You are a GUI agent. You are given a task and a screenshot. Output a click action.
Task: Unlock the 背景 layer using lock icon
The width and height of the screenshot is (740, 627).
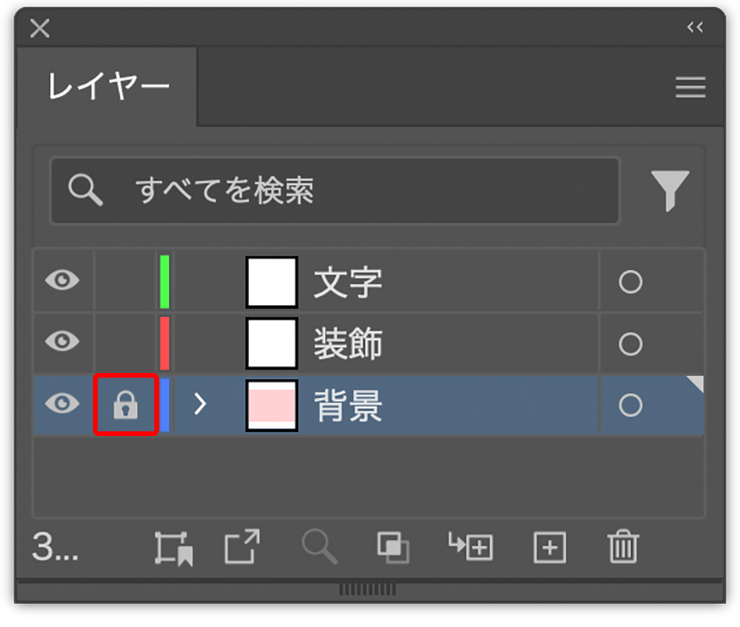(125, 405)
